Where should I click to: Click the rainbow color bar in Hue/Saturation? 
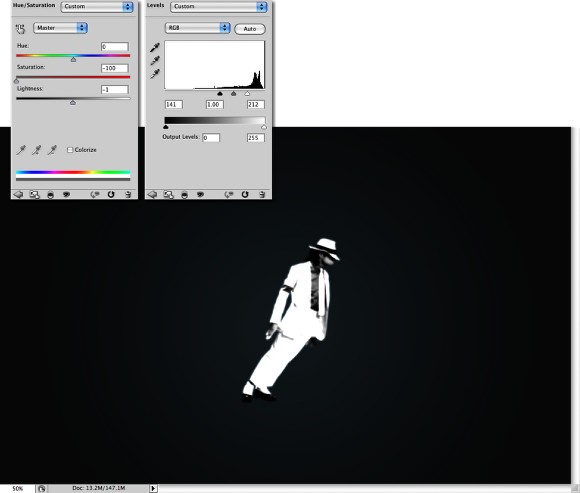pyautogui.click(x=73, y=172)
